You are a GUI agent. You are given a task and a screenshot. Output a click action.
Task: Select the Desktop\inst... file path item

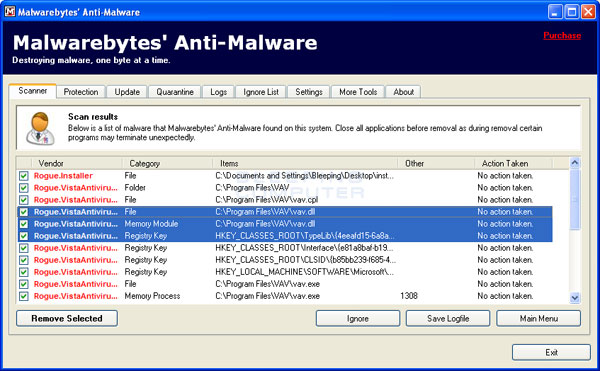tap(305, 176)
